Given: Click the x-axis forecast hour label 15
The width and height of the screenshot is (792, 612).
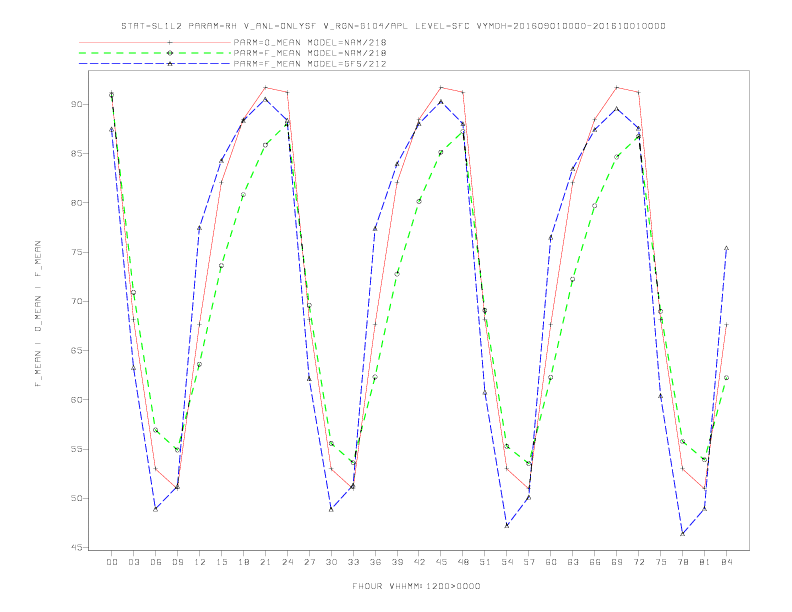Looking at the screenshot, I should coord(221,562).
